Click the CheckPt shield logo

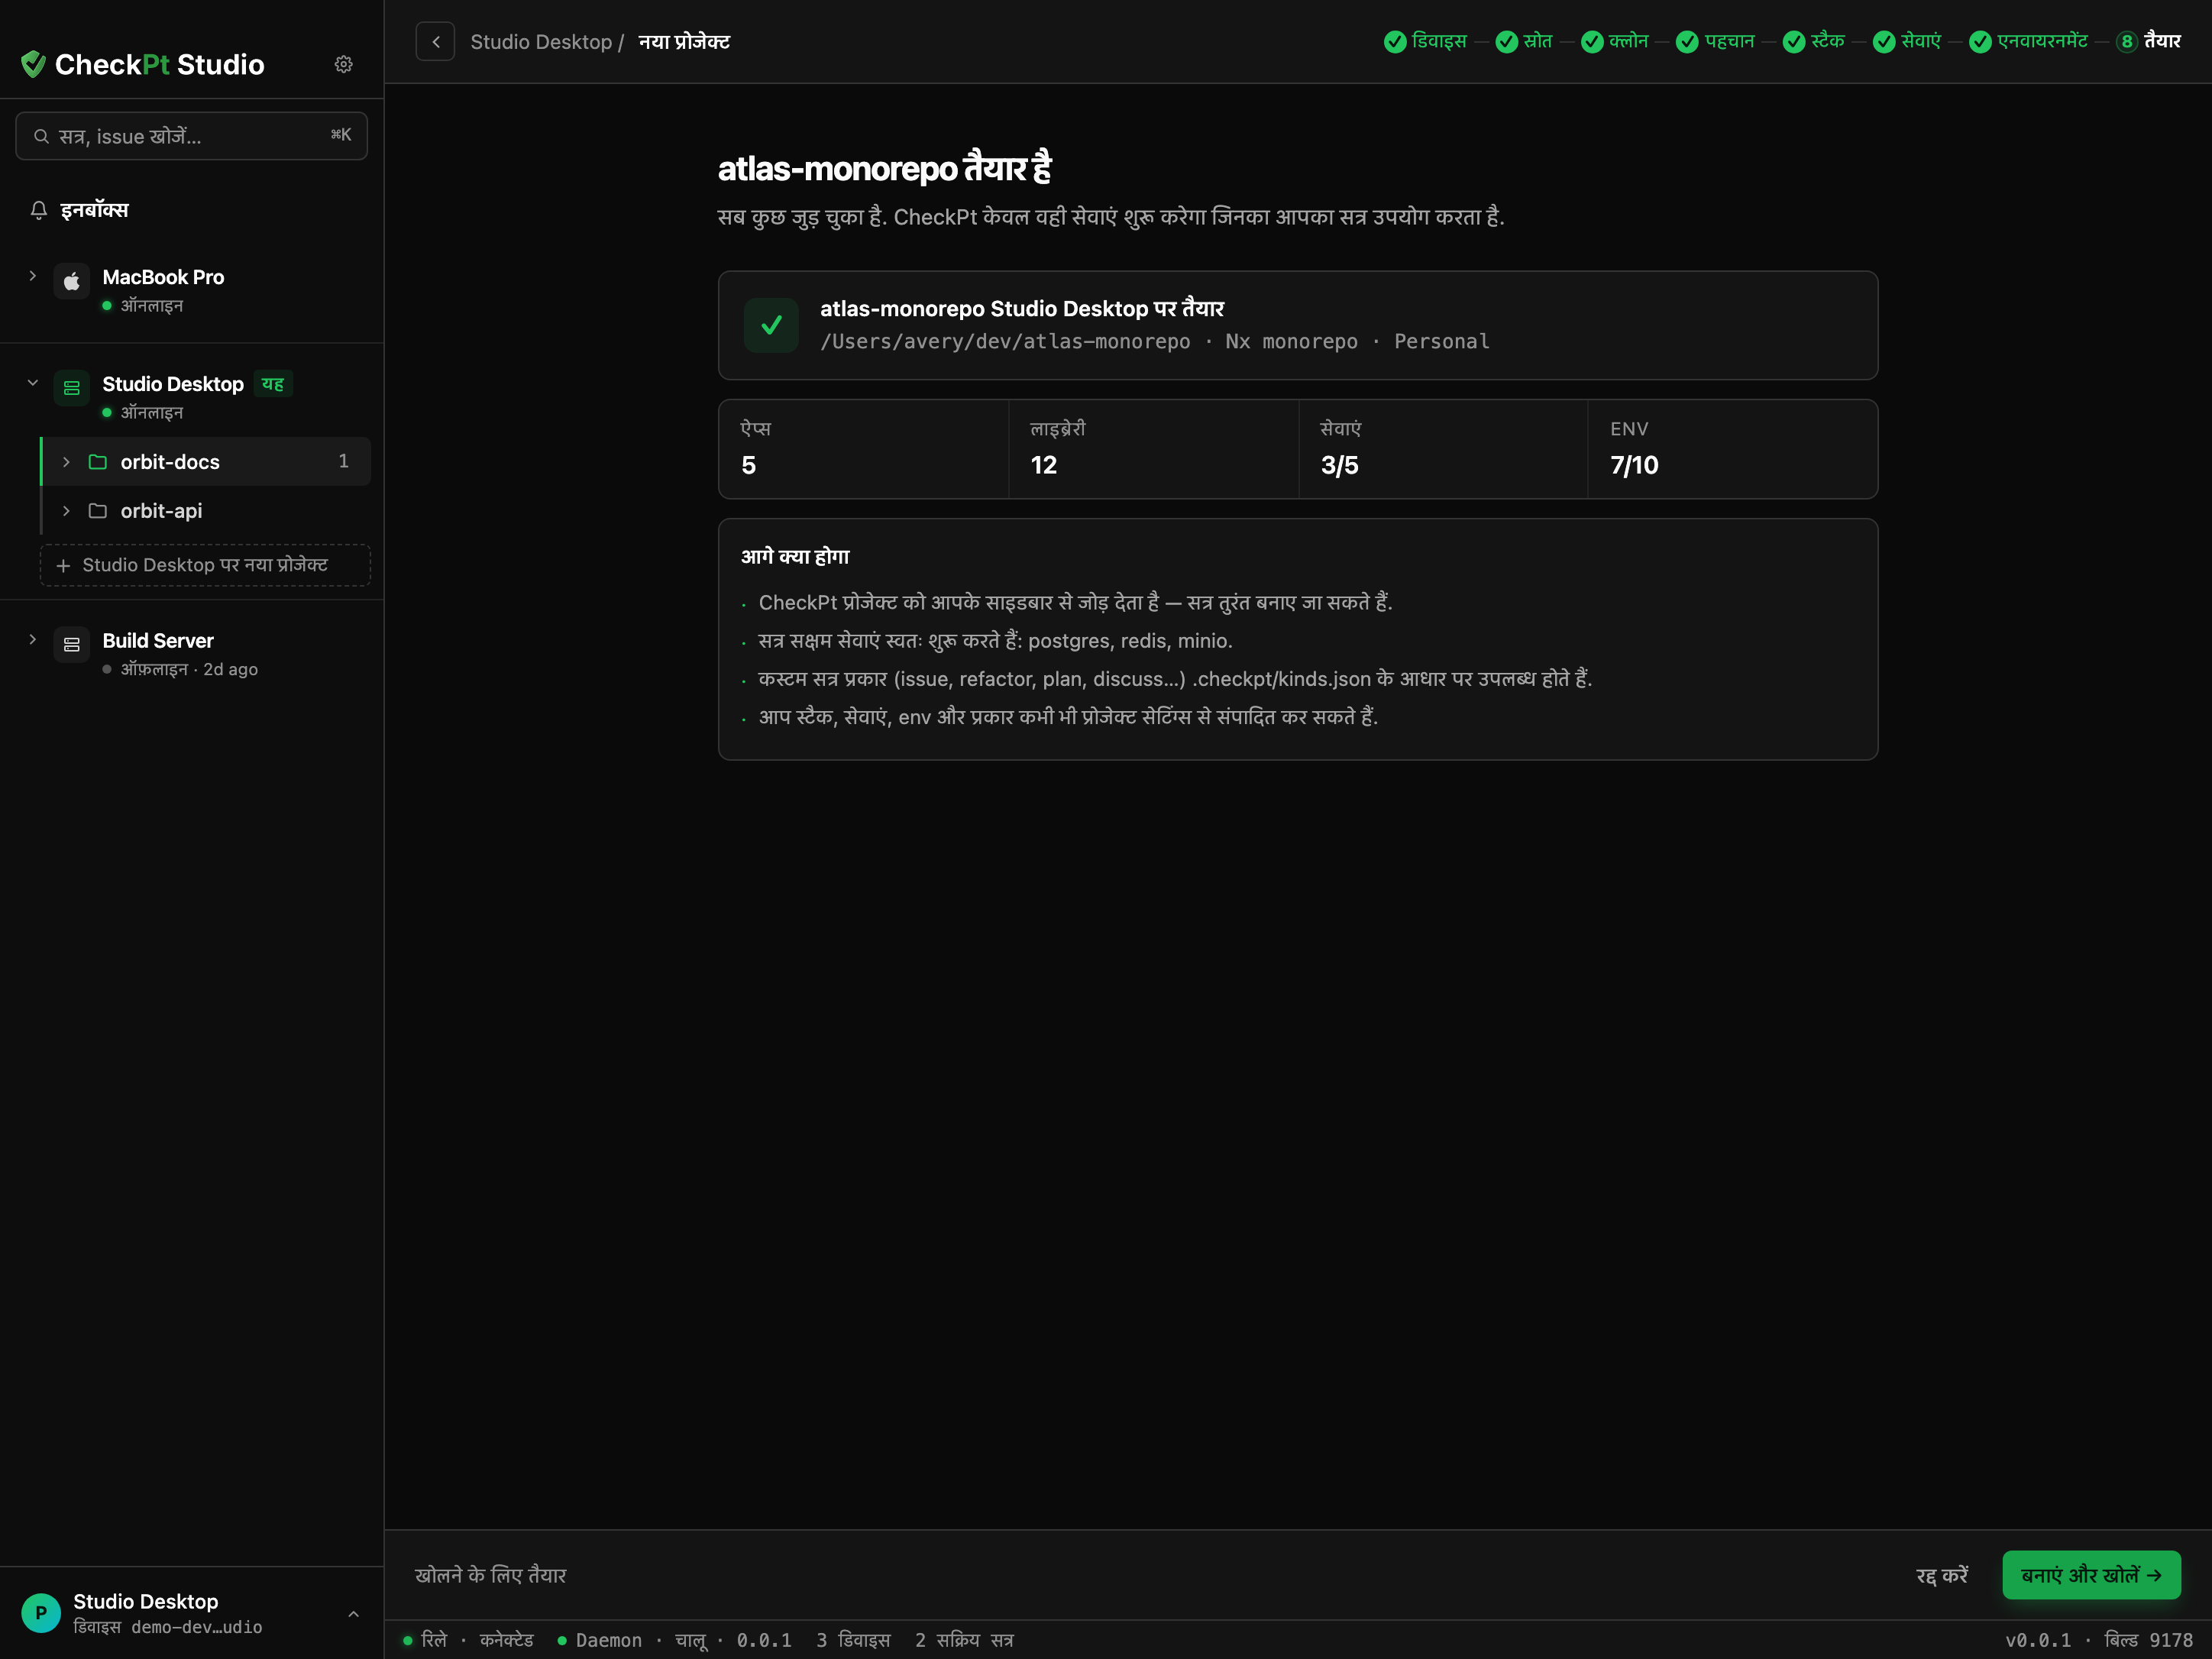(x=34, y=64)
